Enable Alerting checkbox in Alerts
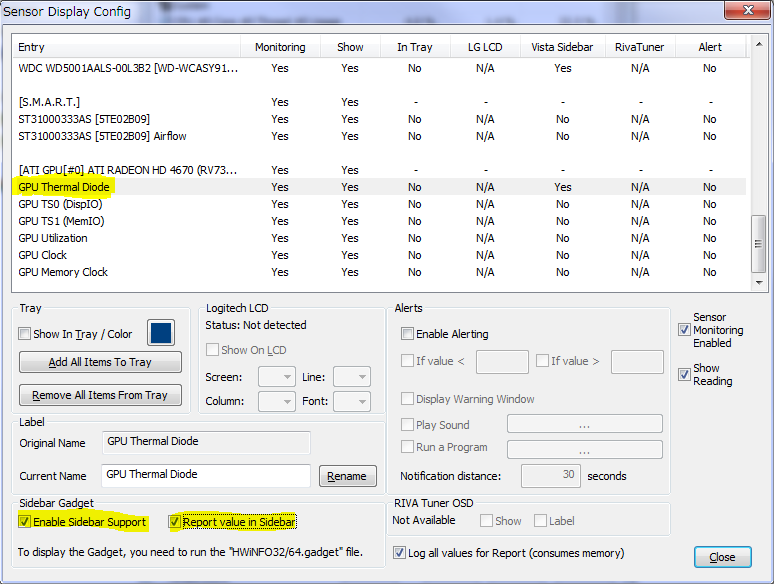774x584 pixels. click(x=407, y=334)
